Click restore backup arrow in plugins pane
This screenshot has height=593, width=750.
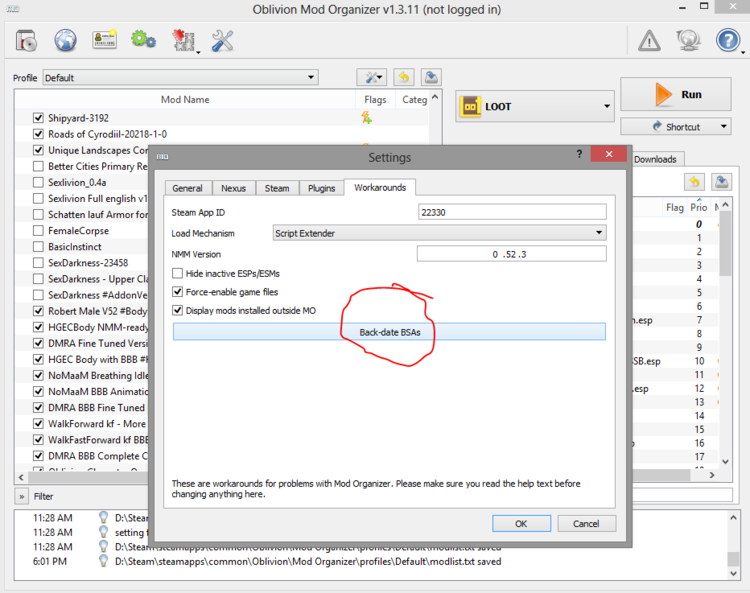point(695,182)
